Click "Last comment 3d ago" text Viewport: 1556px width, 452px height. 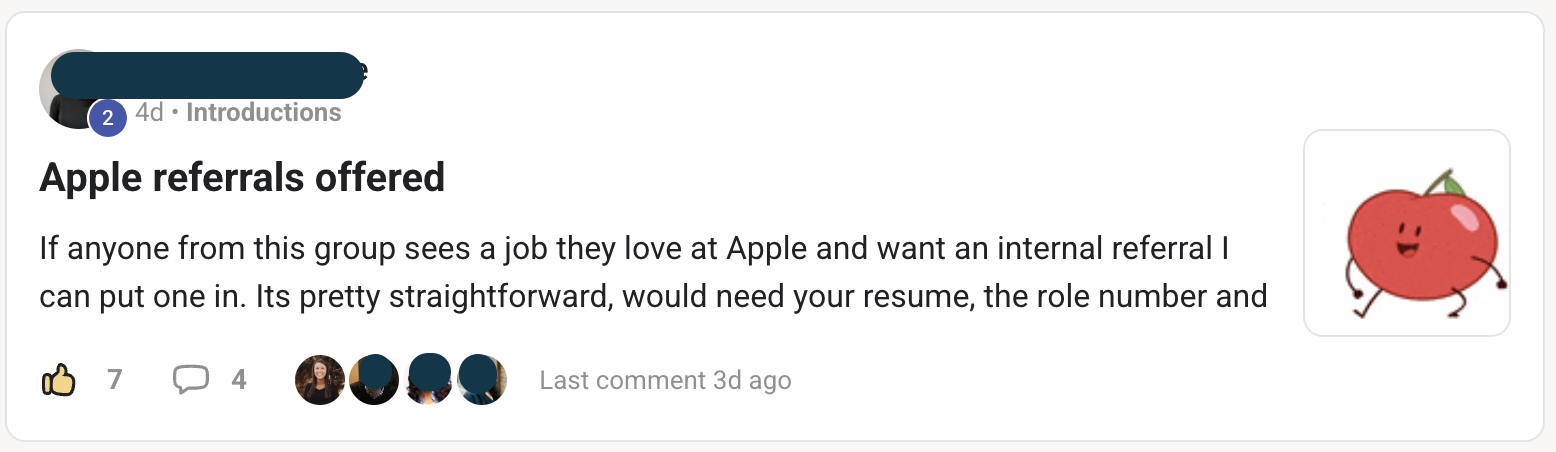665,381
